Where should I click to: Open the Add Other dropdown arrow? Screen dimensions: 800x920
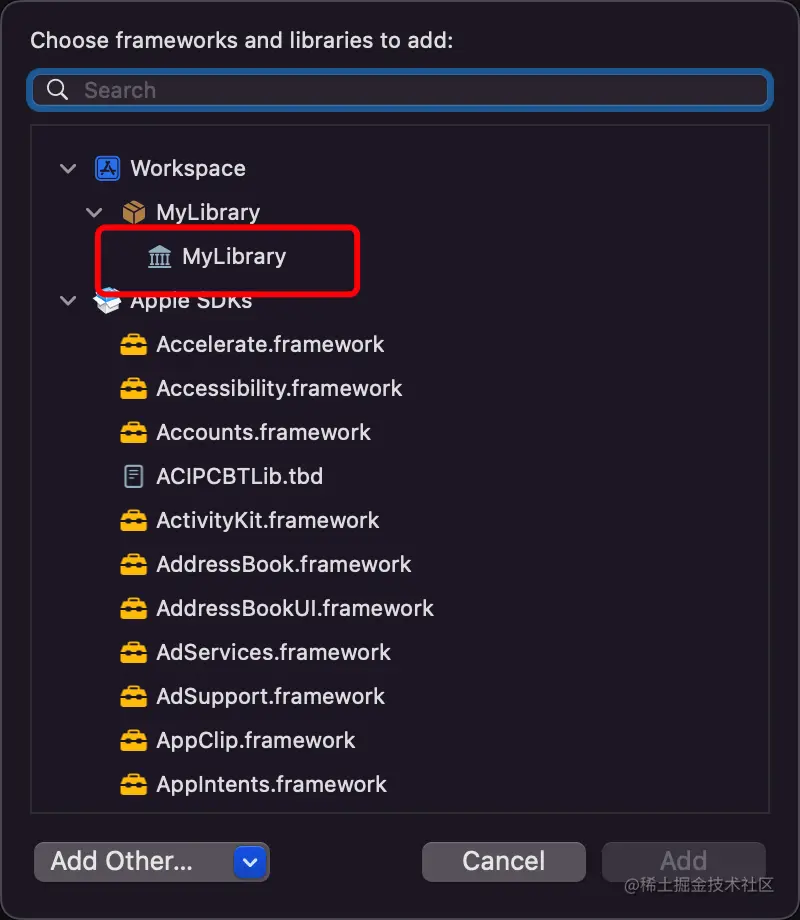(250, 862)
